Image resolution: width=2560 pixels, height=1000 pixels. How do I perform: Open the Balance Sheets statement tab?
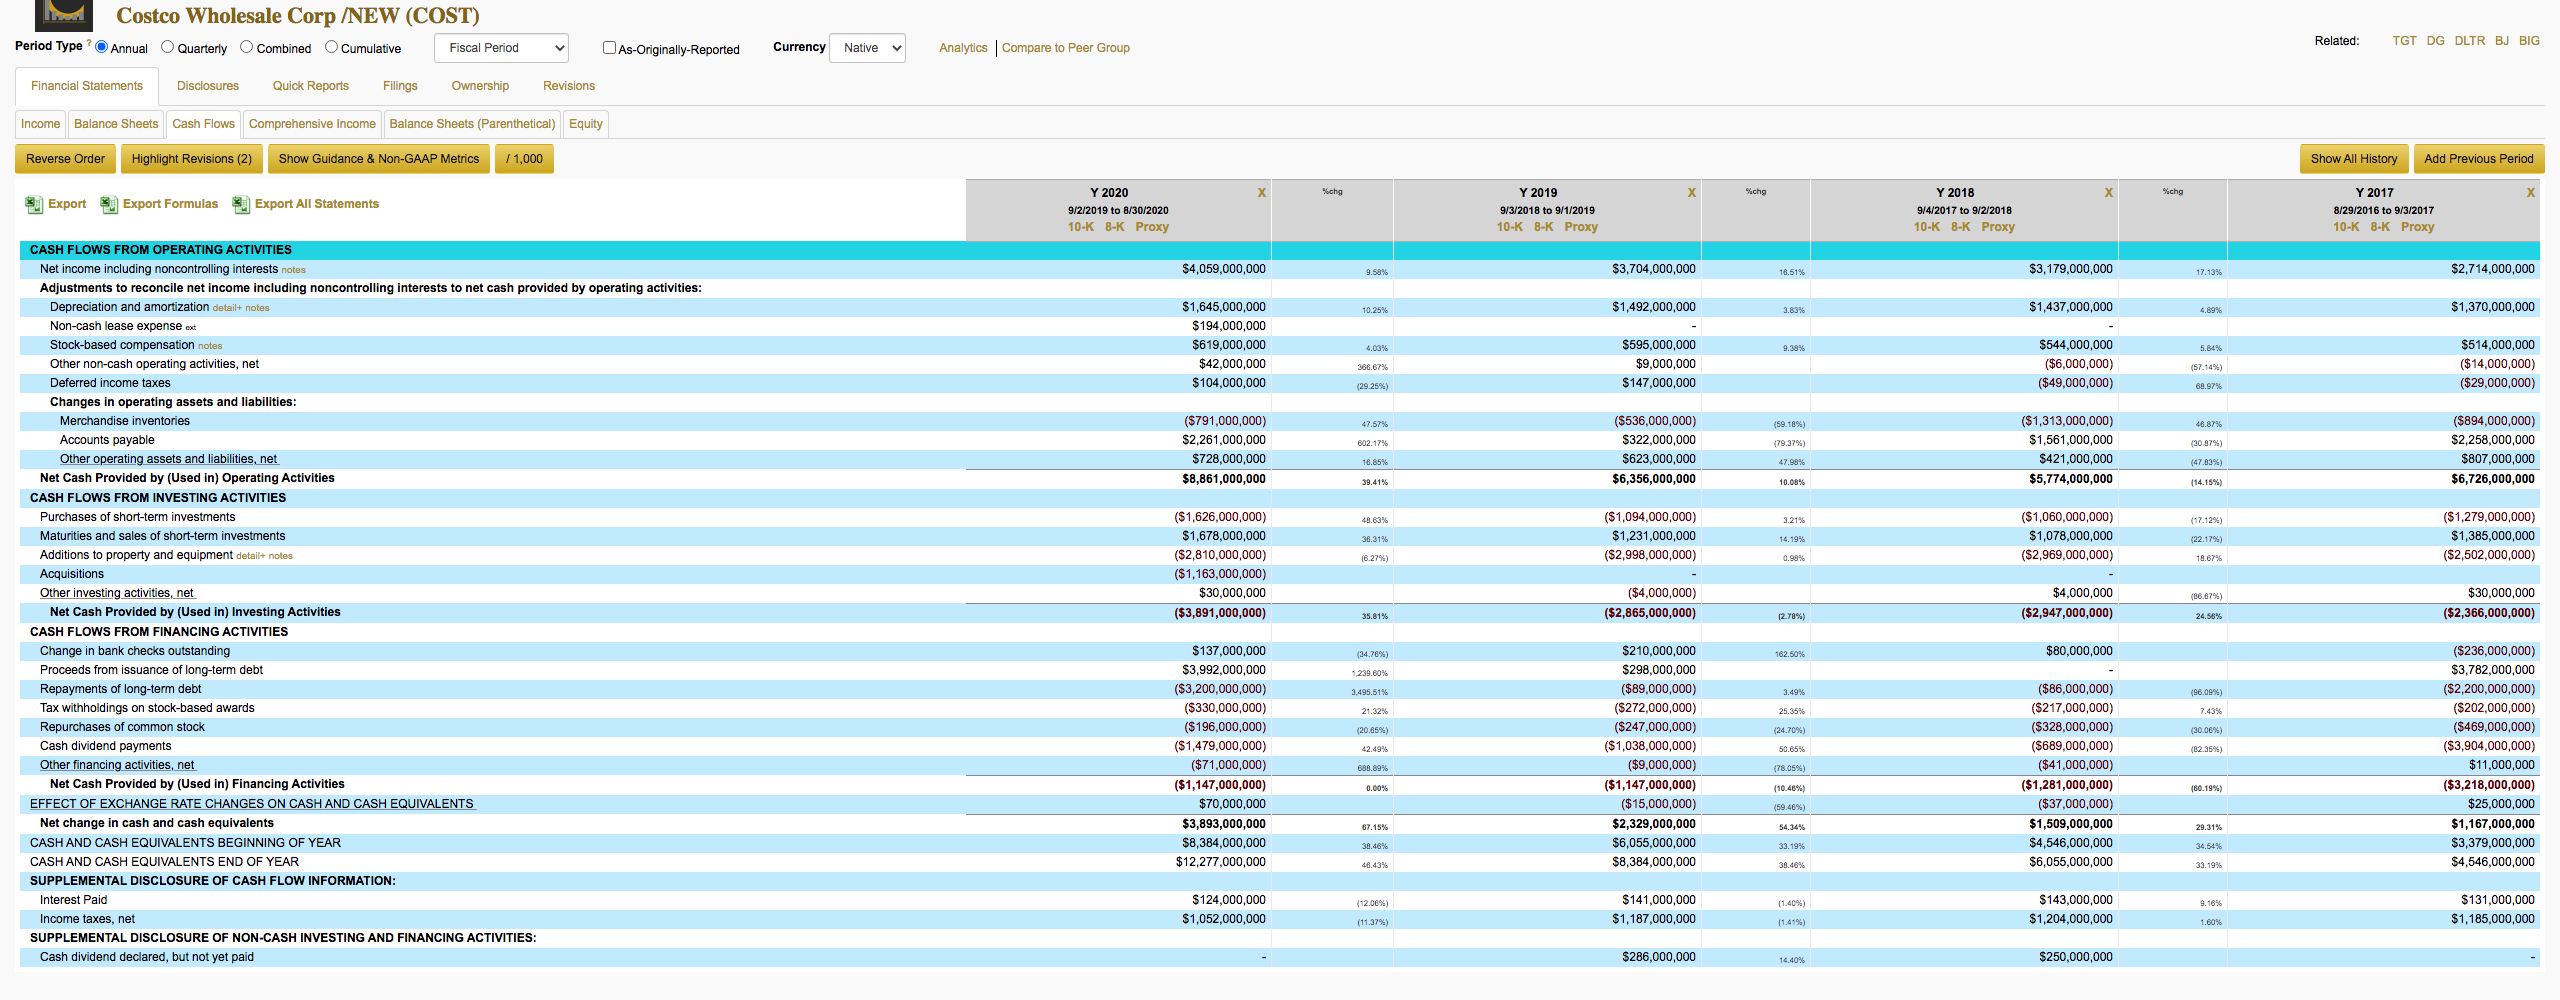tap(116, 124)
